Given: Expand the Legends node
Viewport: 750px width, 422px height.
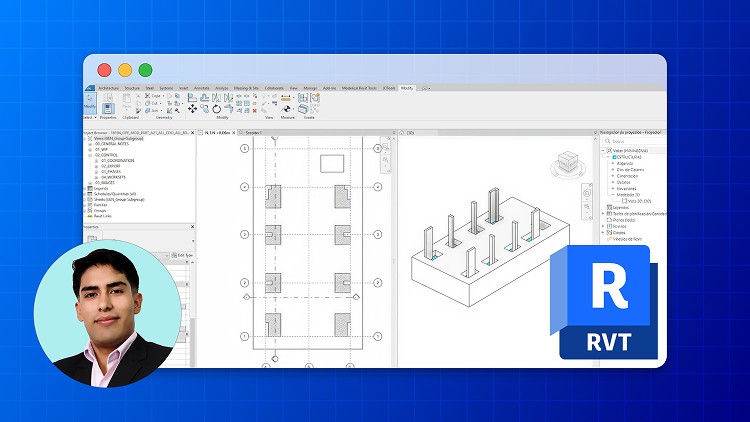Looking at the screenshot, I should [x=85, y=189].
